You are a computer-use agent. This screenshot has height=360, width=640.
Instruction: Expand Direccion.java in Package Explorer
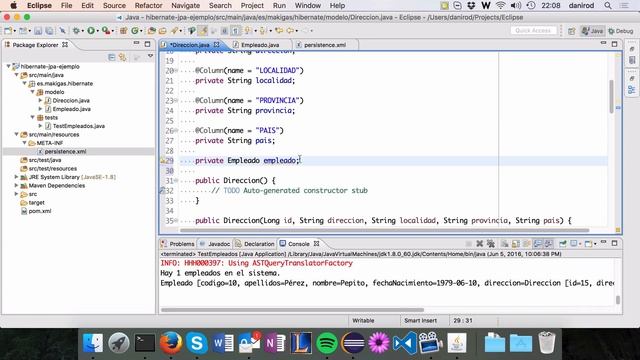tap(40, 100)
